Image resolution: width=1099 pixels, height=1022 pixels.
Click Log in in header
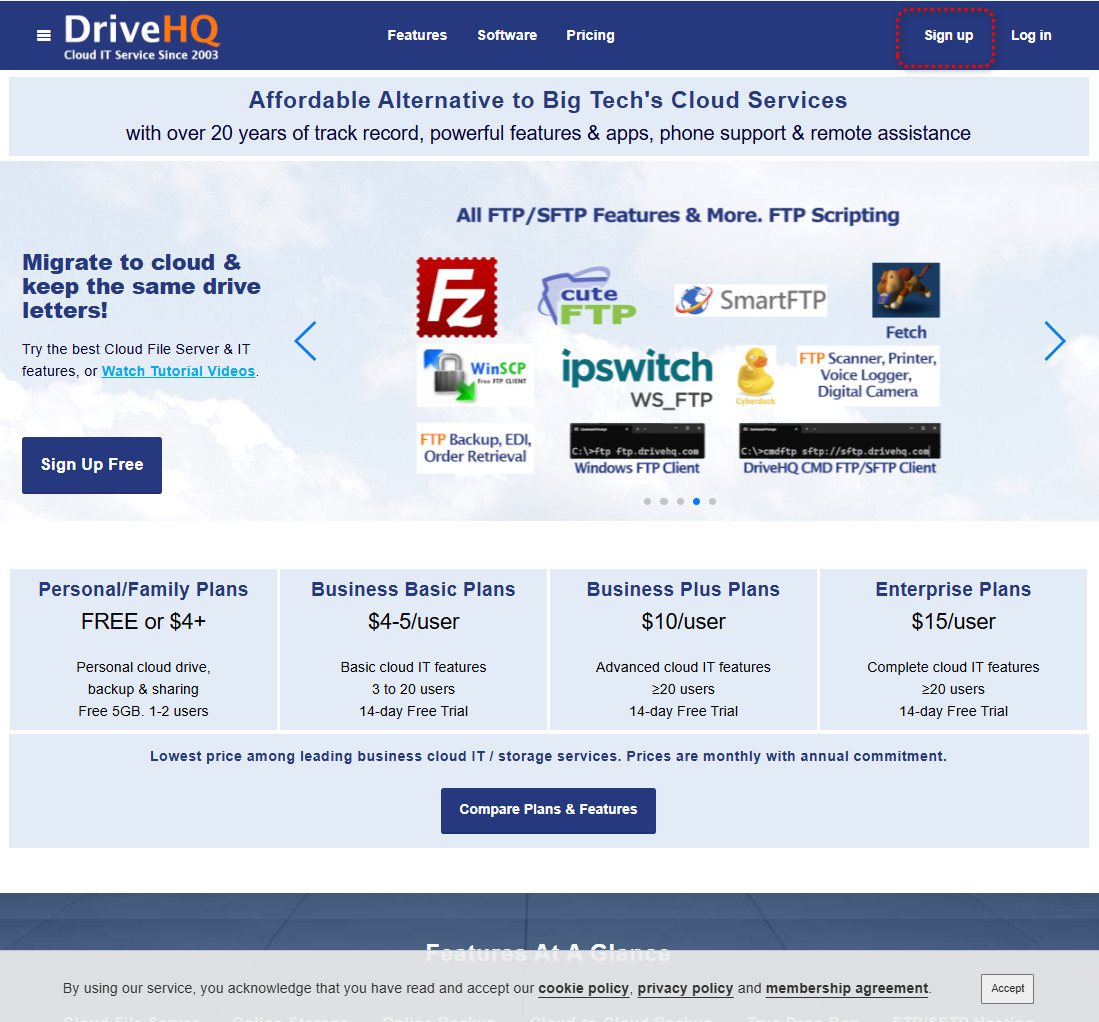[1031, 35]
